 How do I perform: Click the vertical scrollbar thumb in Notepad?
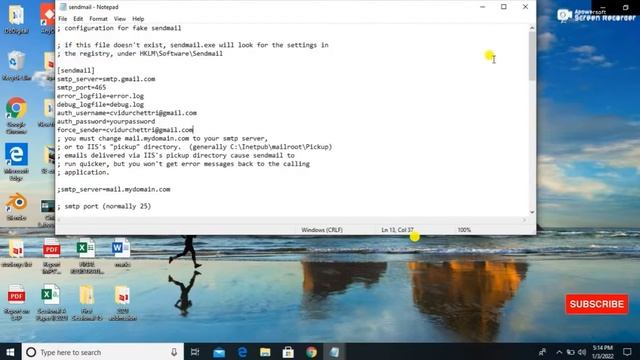532,56
